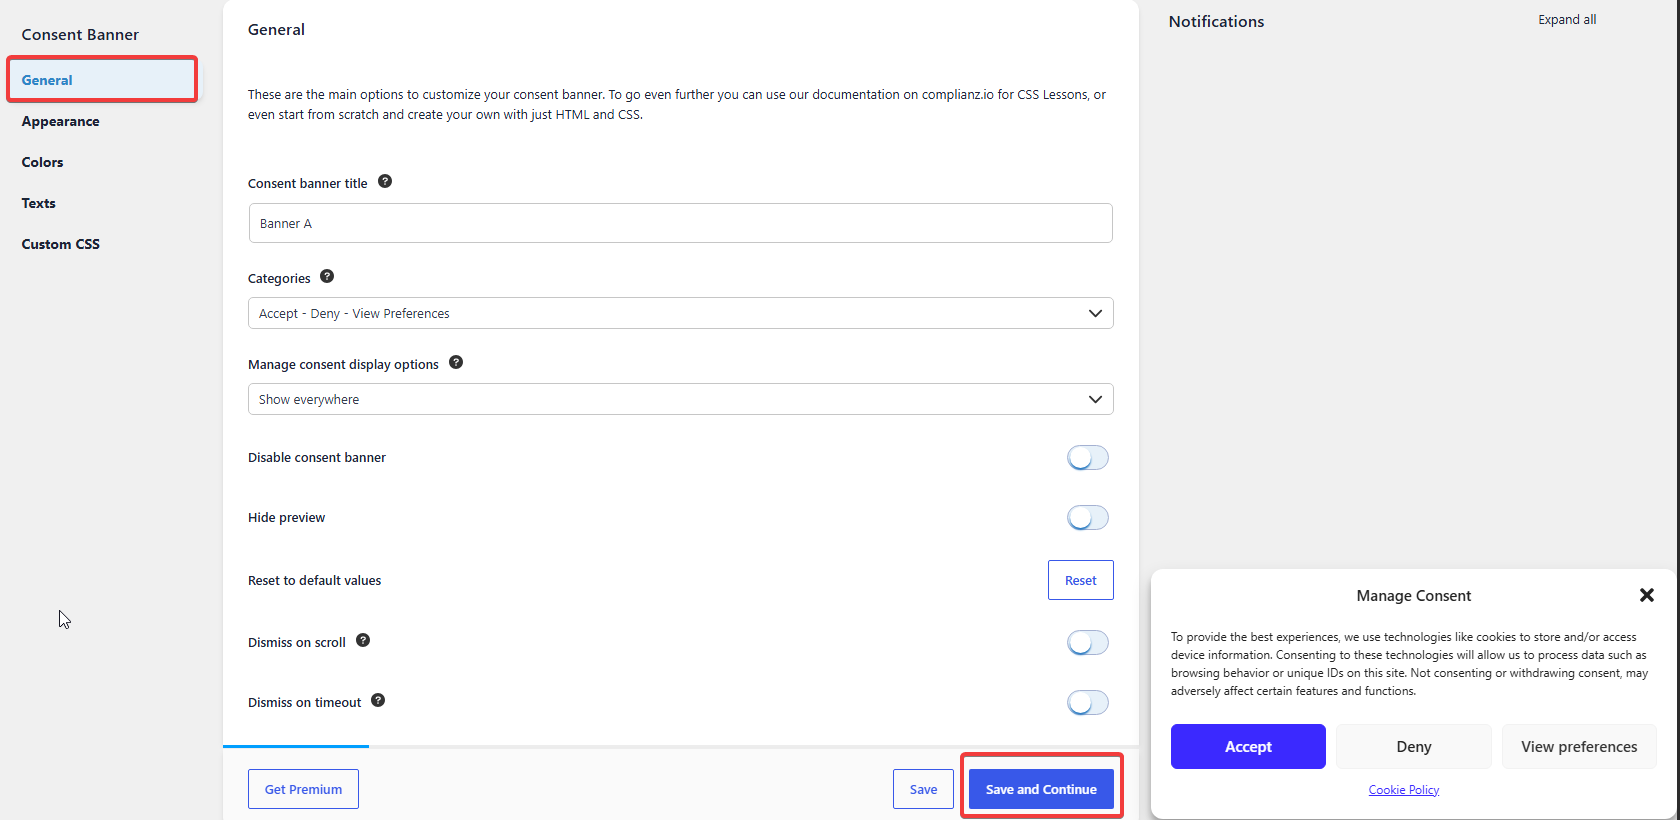Image resolution: width=1680 pixels, height=820 pixels.
Task: Open the Categories dropdown
Action: (681, 313)
